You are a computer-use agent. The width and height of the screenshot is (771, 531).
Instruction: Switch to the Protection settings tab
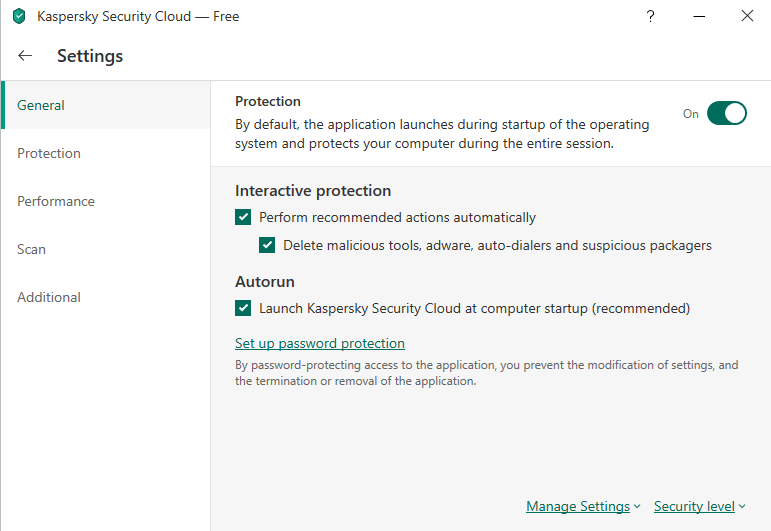[49, 153]
